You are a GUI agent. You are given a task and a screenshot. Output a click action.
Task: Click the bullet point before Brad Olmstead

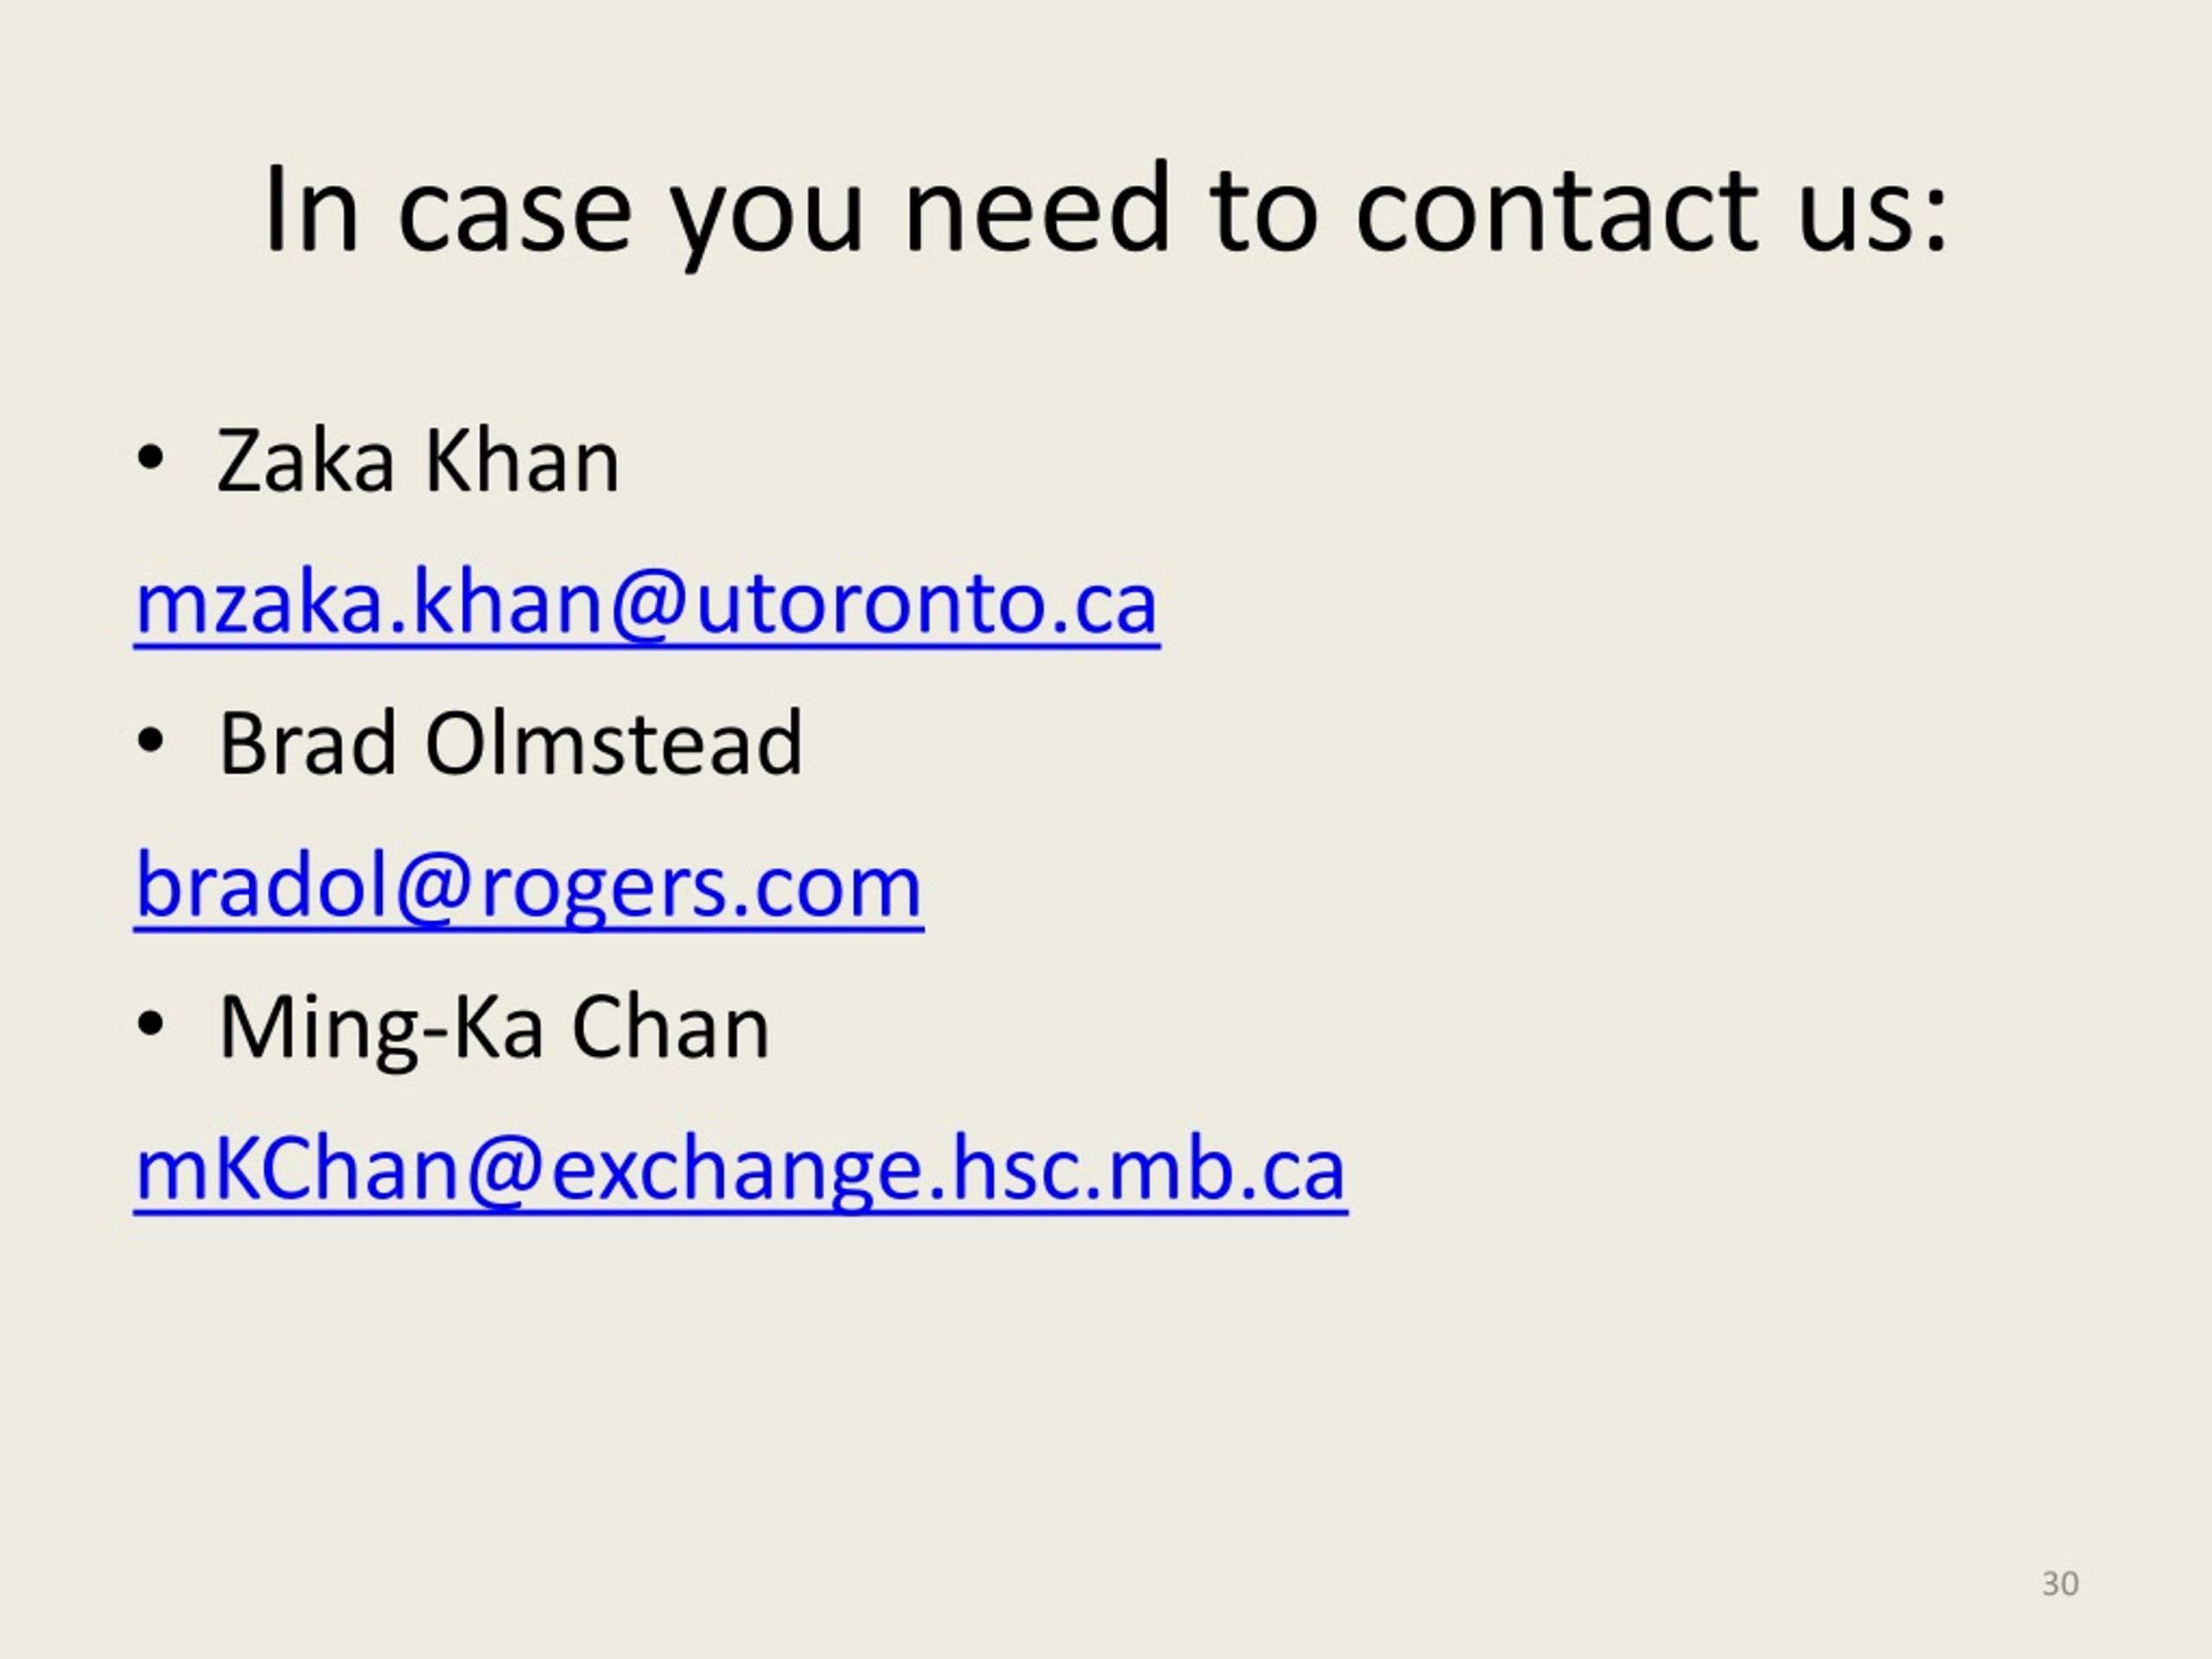pos(150,742)
